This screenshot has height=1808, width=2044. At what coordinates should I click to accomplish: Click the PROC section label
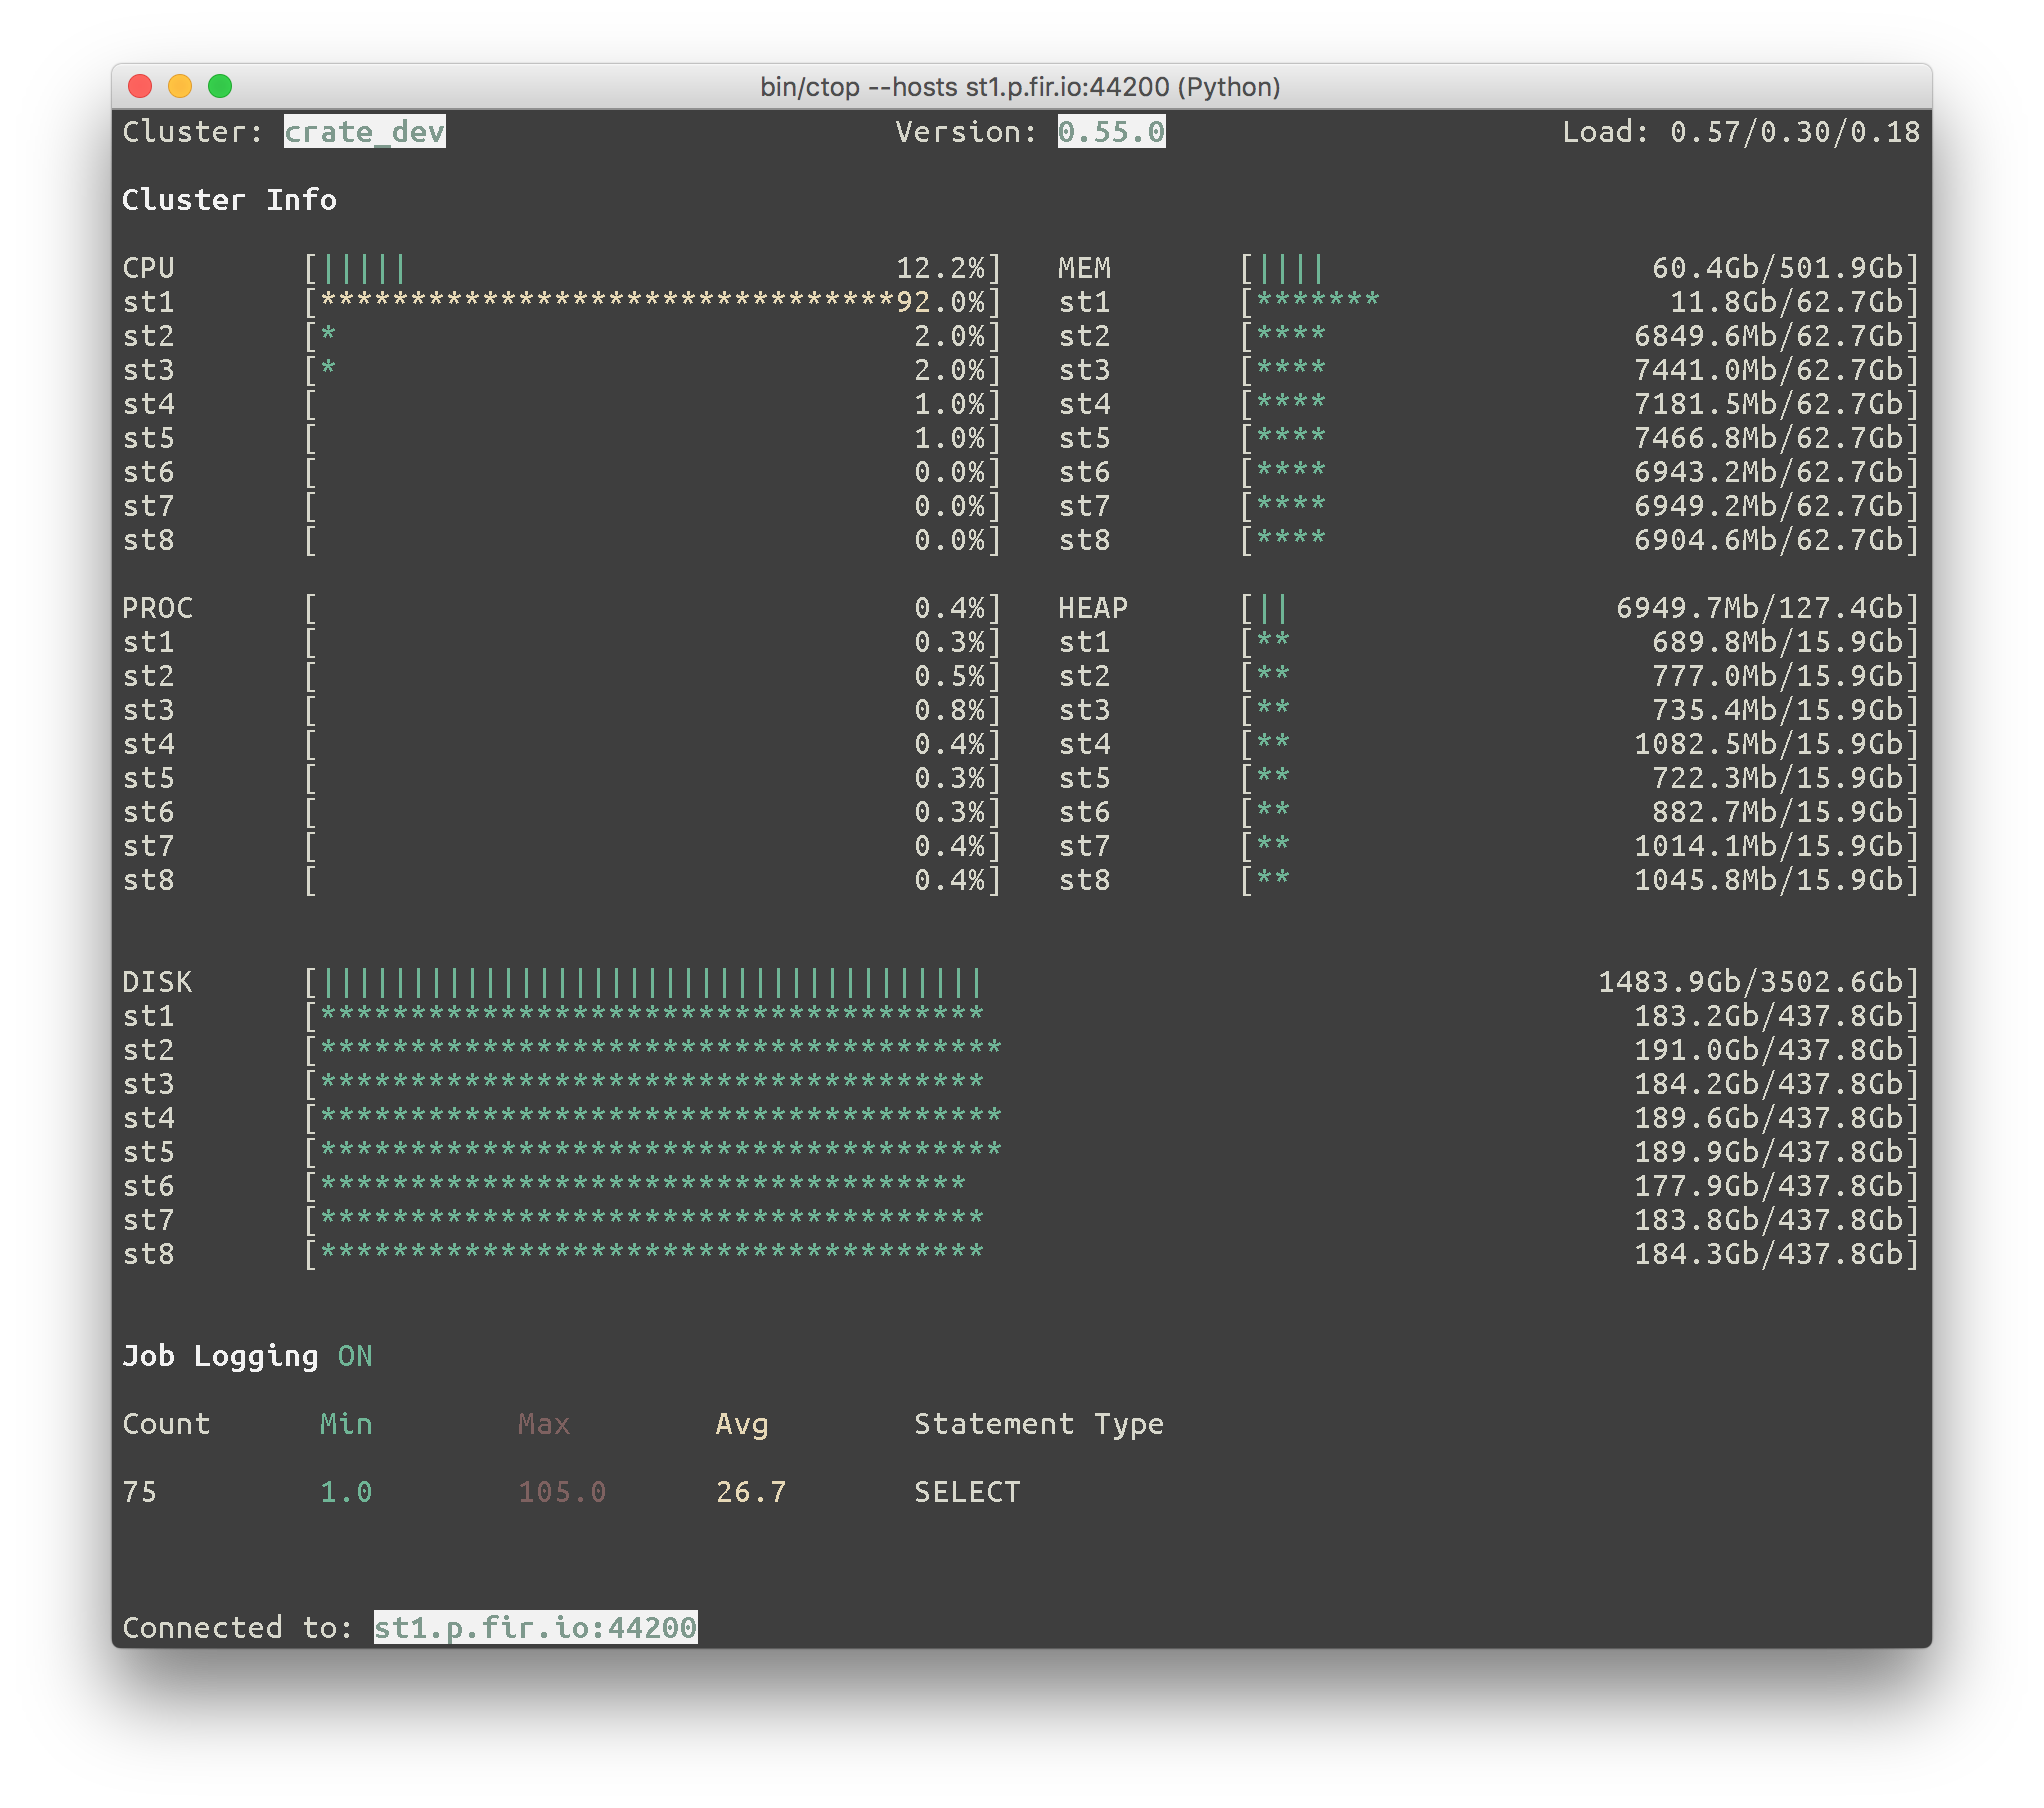point(157,608)
